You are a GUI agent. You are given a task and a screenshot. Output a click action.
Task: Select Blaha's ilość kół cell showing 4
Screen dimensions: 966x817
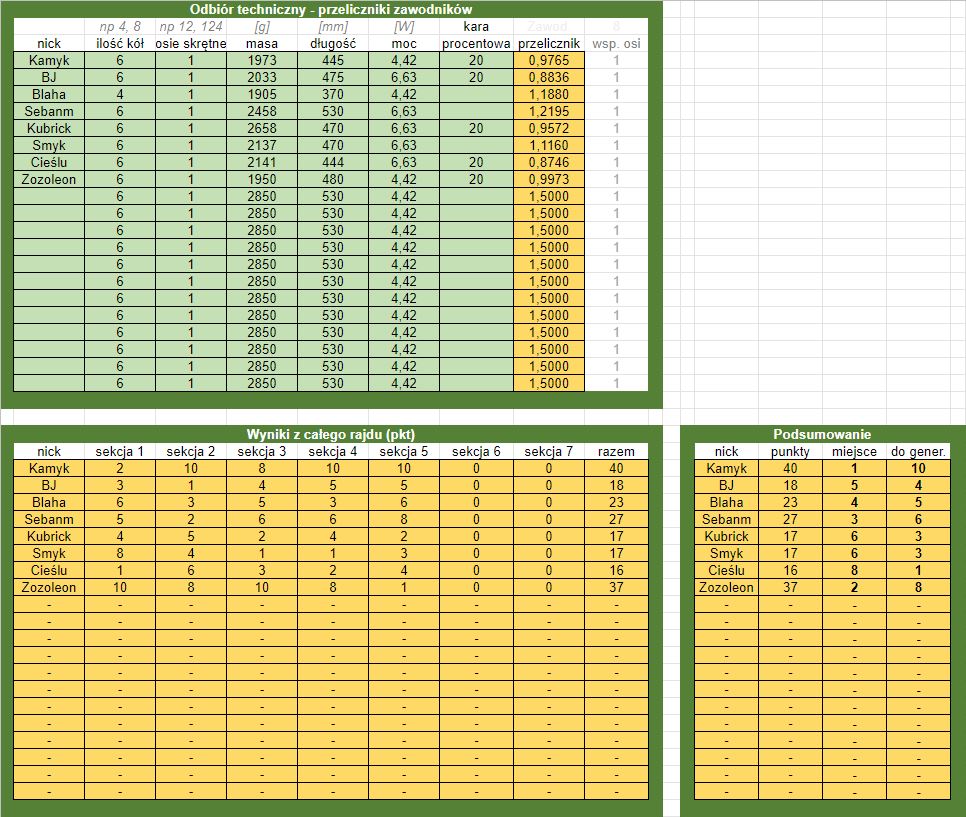pos(120,94)
